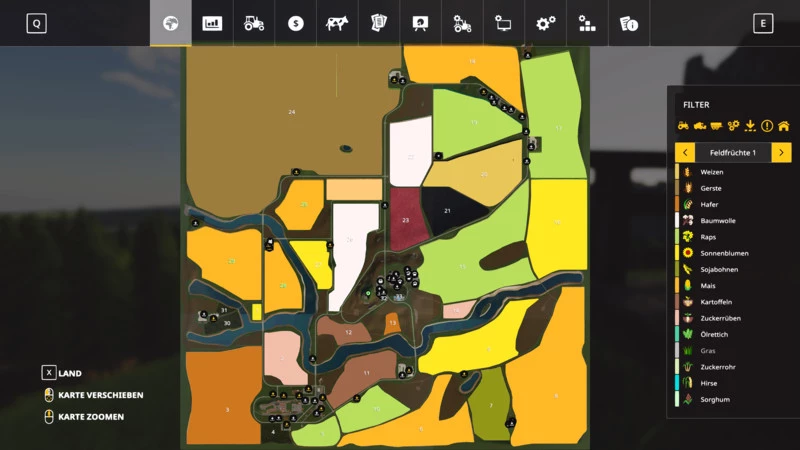The height and width of the screenshot is (450, 800).
Task: Open the animals page cow icon
Action: point(337,23)
